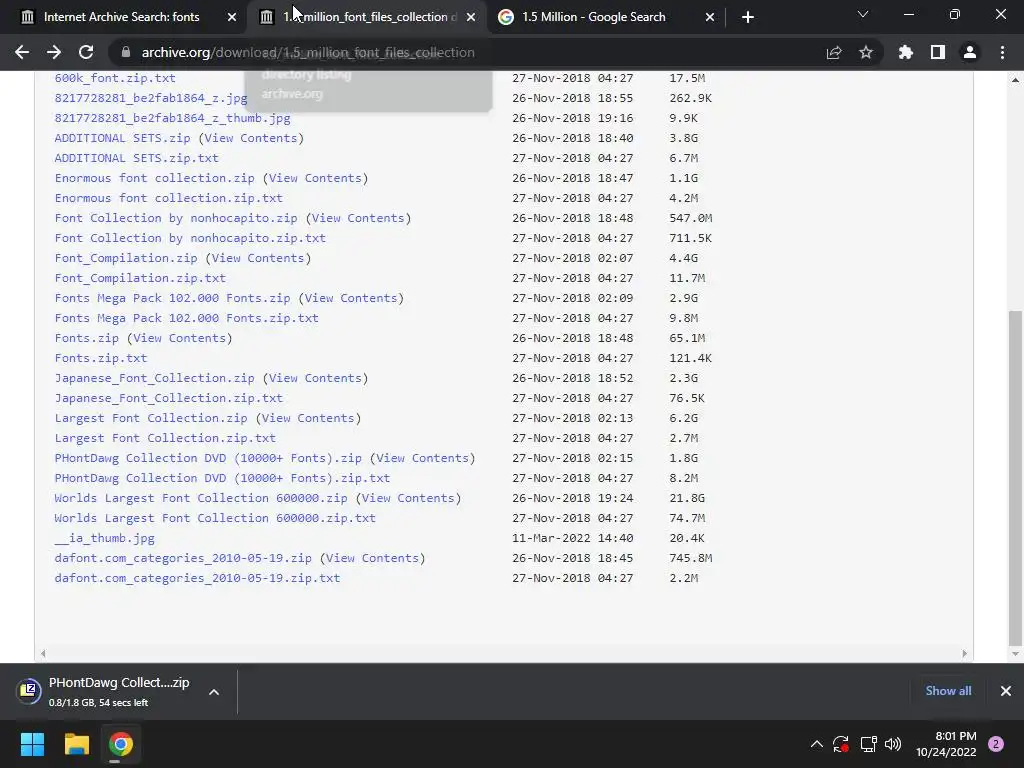Click scroll up arrow on vertical scrollbar
The width and height of the screenshot is (1024, 768).
point(1014,80)
